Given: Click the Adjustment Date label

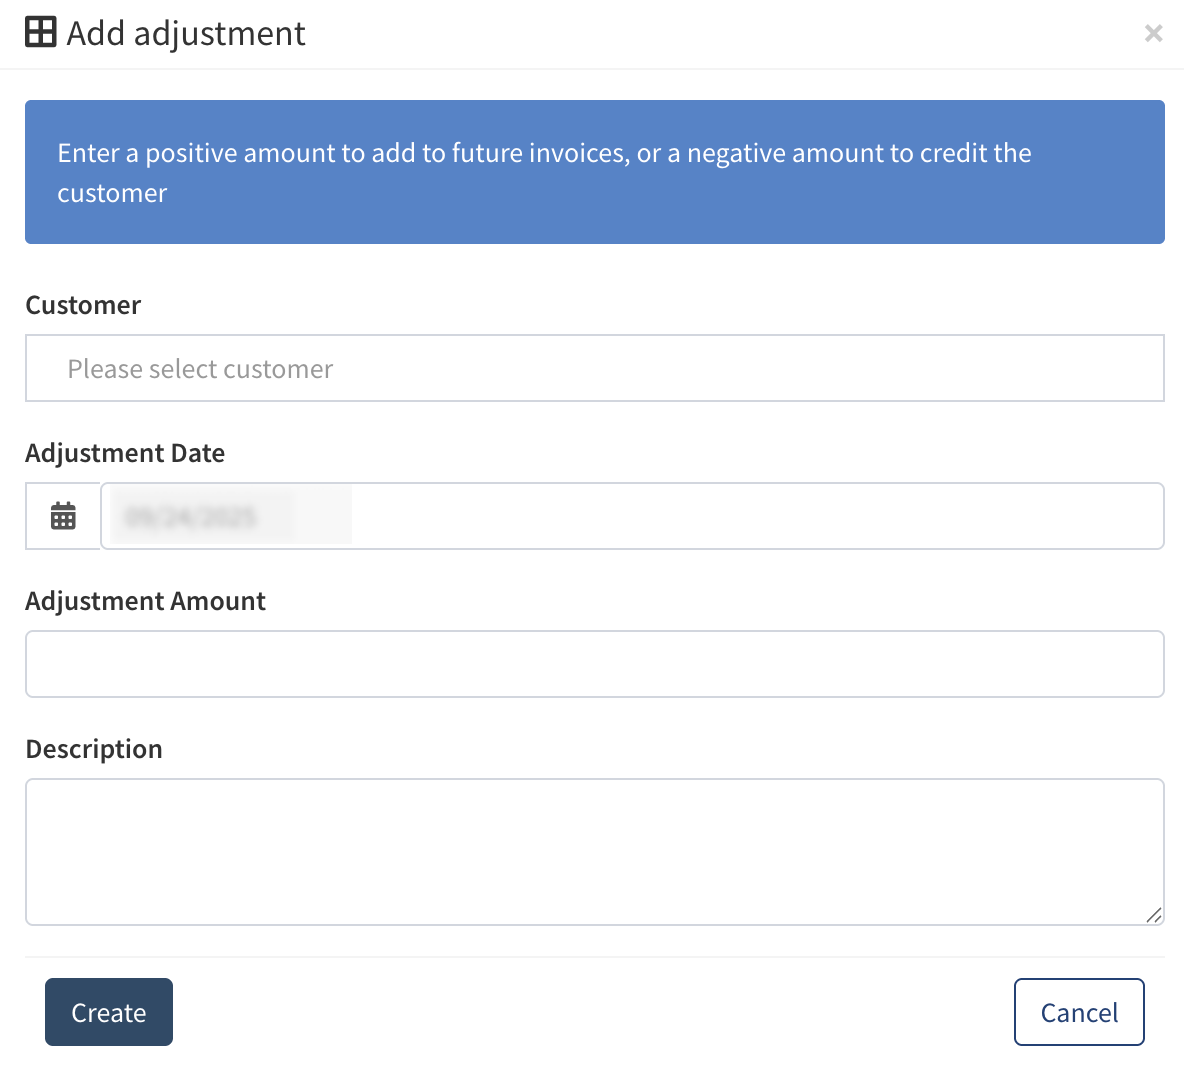Looking at the screenshot, I should 125,453.
